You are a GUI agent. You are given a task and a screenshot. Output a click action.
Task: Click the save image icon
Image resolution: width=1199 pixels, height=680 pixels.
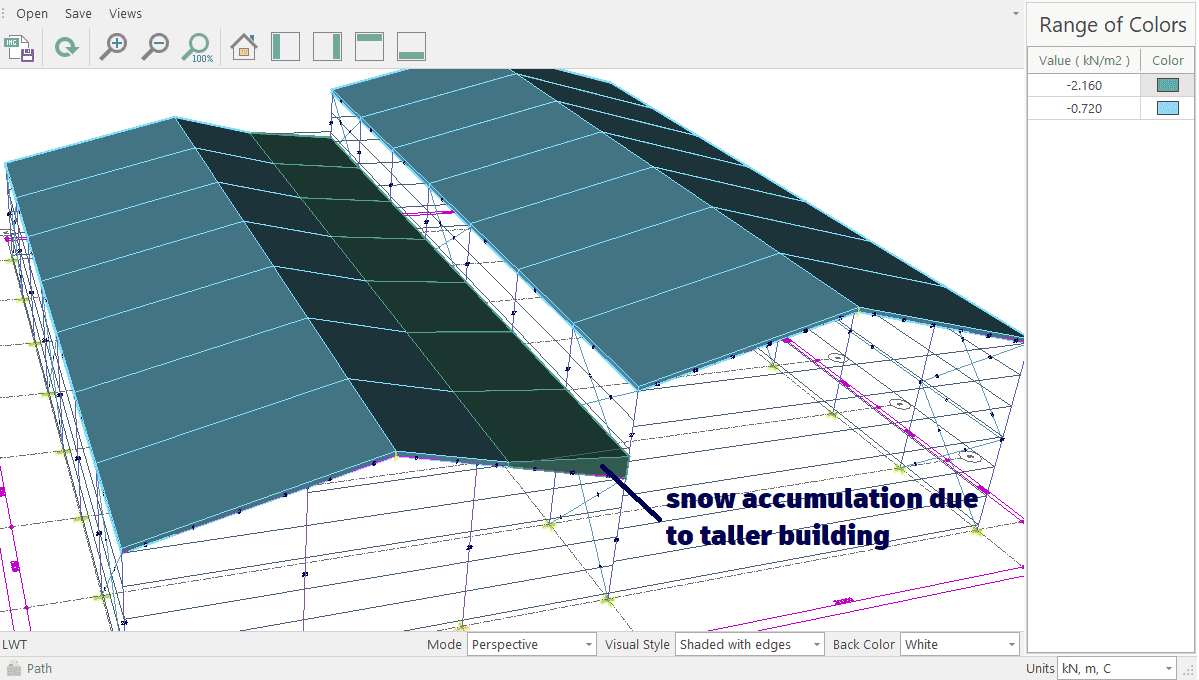[20, 47]
